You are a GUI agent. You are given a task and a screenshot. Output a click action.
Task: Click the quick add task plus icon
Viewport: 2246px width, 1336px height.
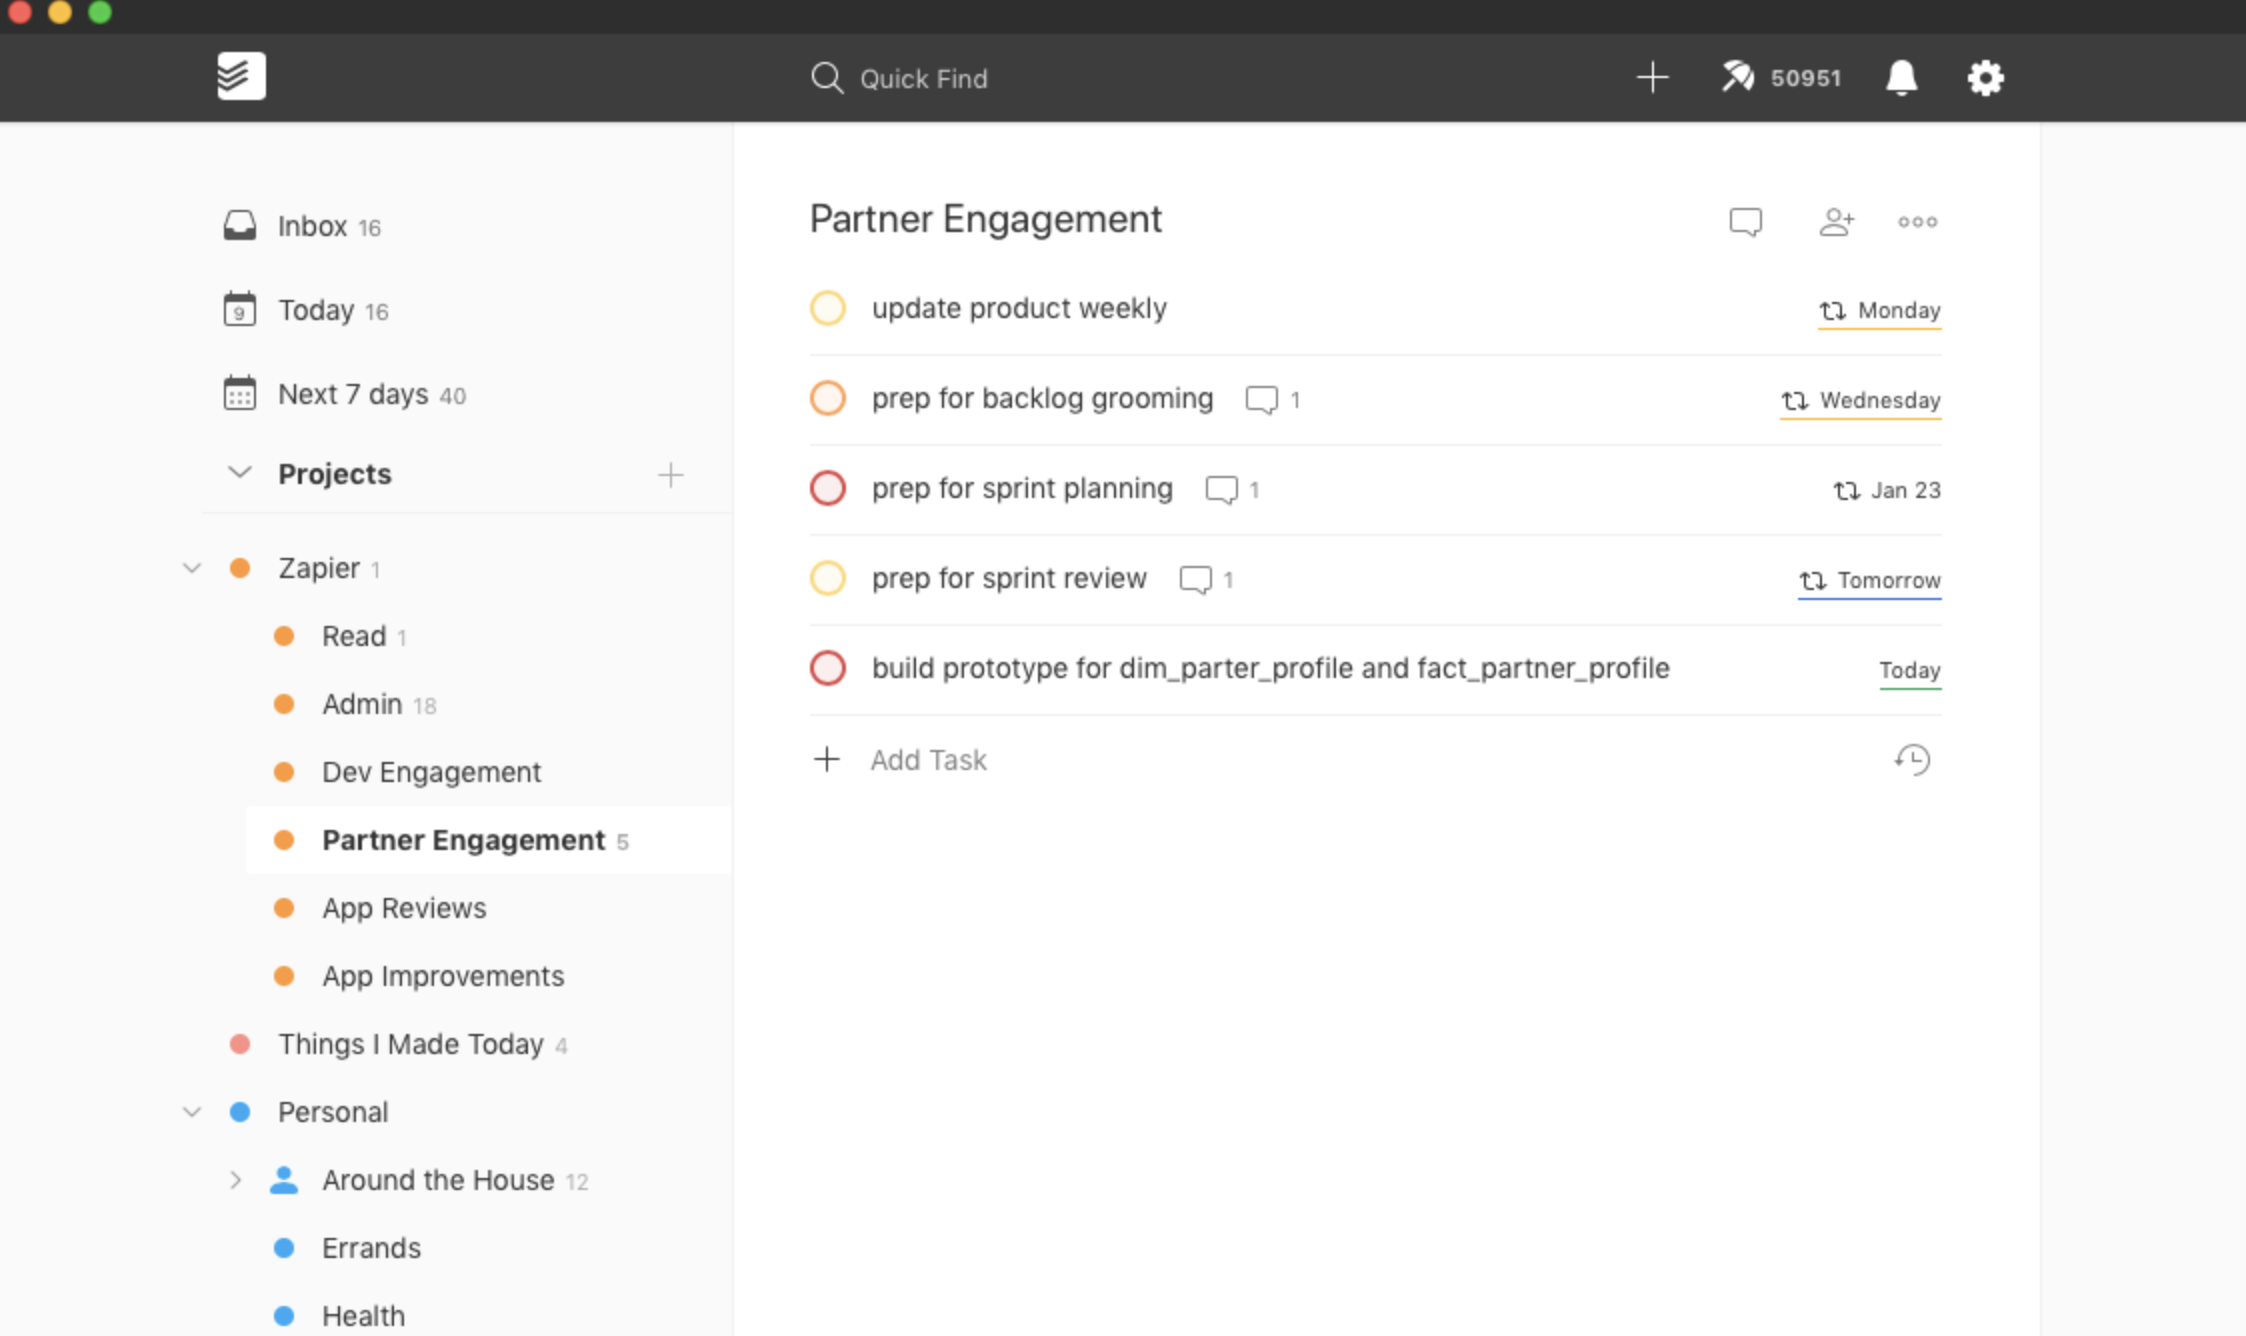(x=1652, y=77)
